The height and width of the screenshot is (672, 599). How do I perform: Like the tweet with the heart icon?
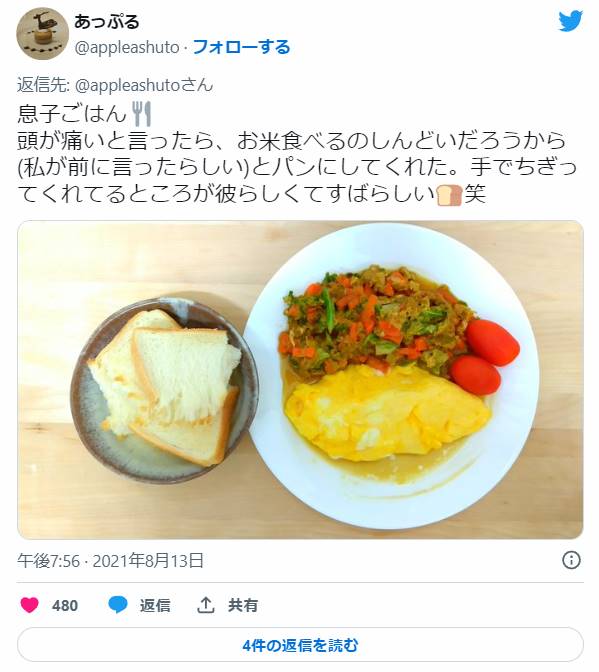(x=30, y=605)
